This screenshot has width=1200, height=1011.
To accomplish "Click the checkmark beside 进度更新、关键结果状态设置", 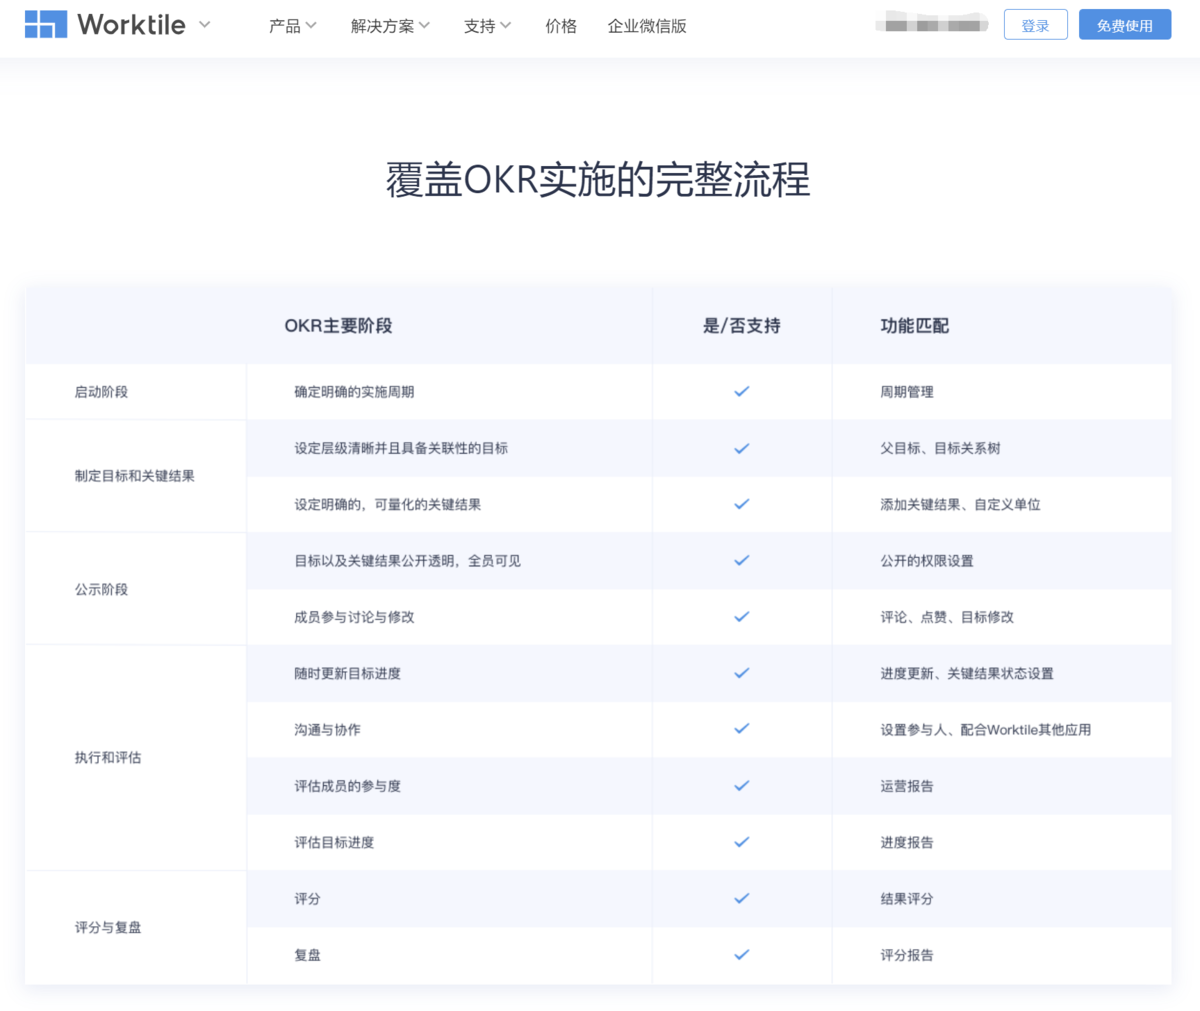I will (x=741, y=673).
